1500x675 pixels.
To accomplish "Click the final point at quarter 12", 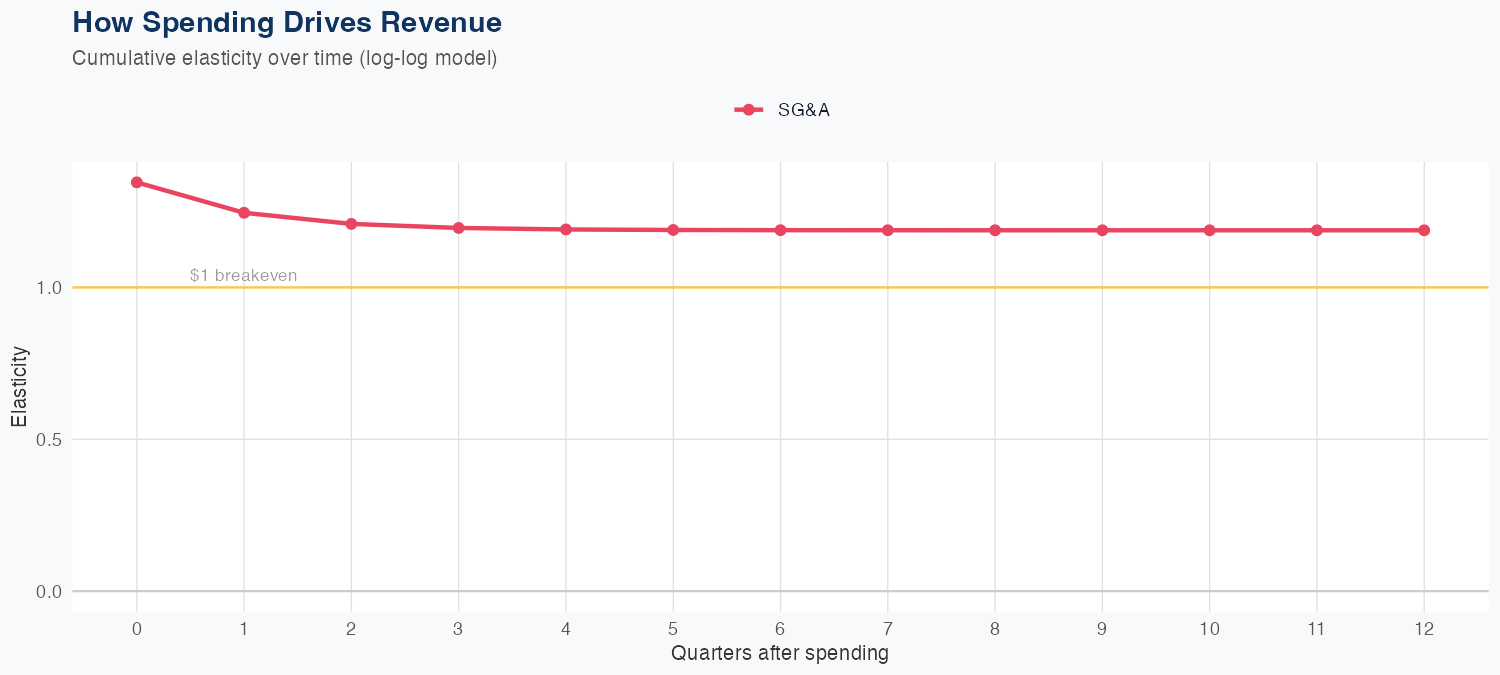I will (1424, 230).
